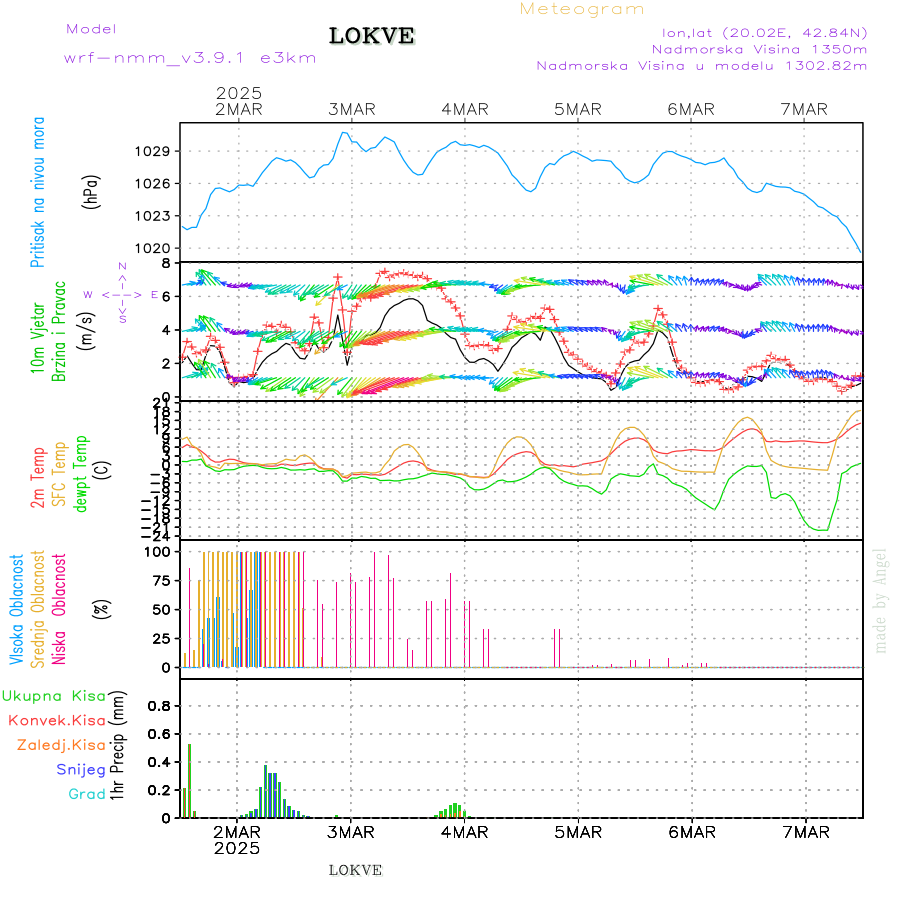Click the wrf-nmm_v3.9.1 e3km model name
900x900 pixels.
190,58
